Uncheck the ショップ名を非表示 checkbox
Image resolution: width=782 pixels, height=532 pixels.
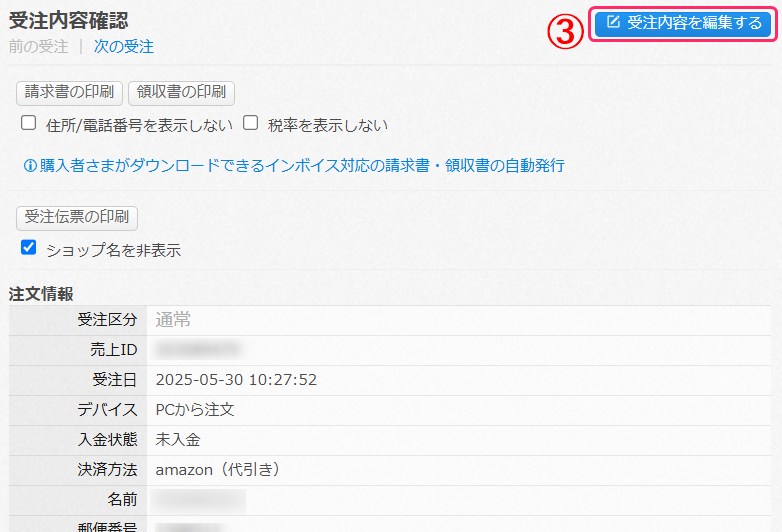(x=29, y=248)
